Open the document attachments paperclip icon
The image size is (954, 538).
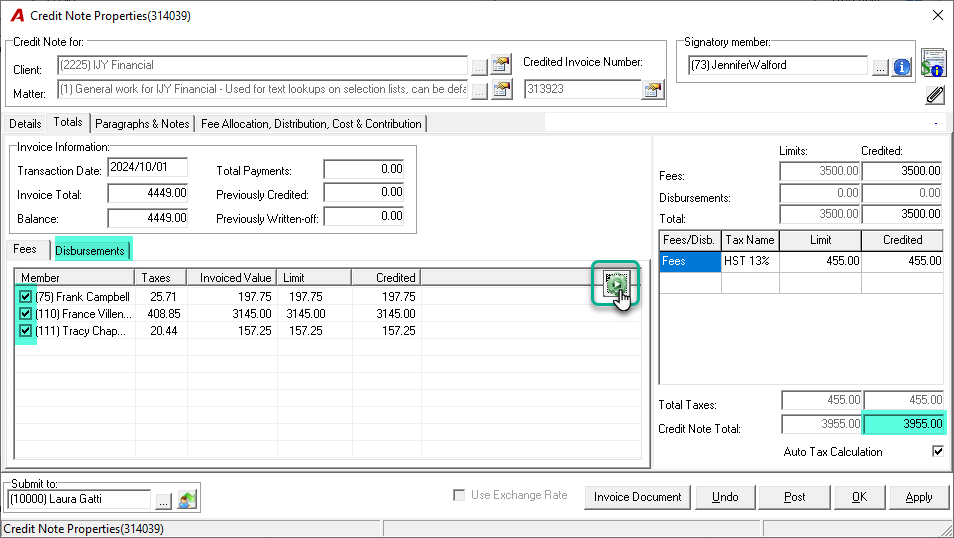[935, 95]
